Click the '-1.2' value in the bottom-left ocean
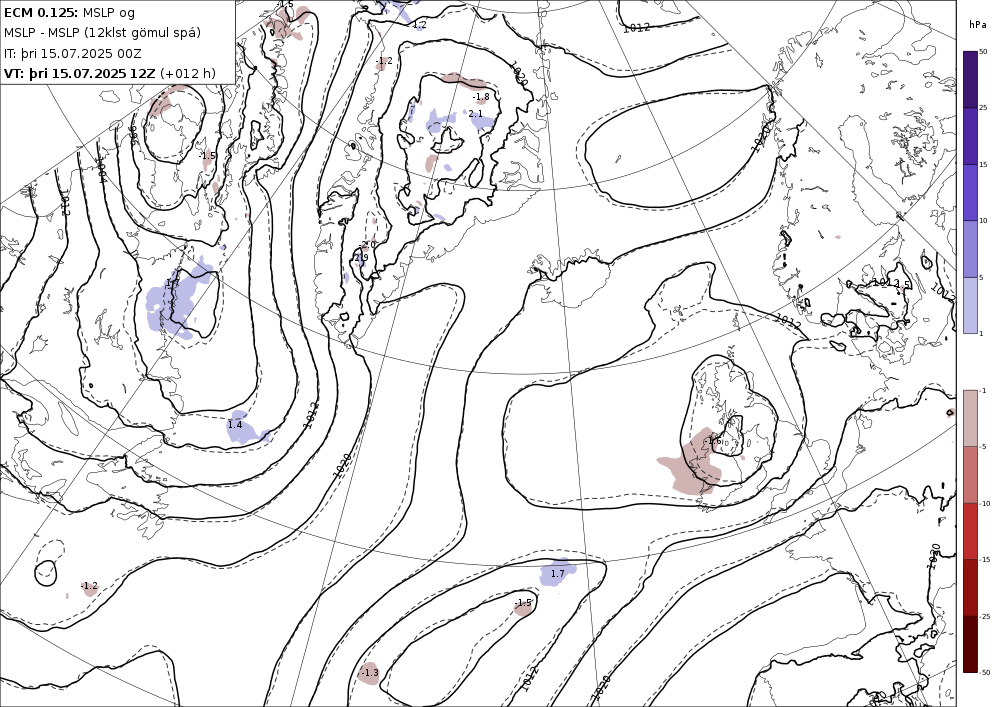The height and width of the screenshot is (707, 1000). (89, 586)
